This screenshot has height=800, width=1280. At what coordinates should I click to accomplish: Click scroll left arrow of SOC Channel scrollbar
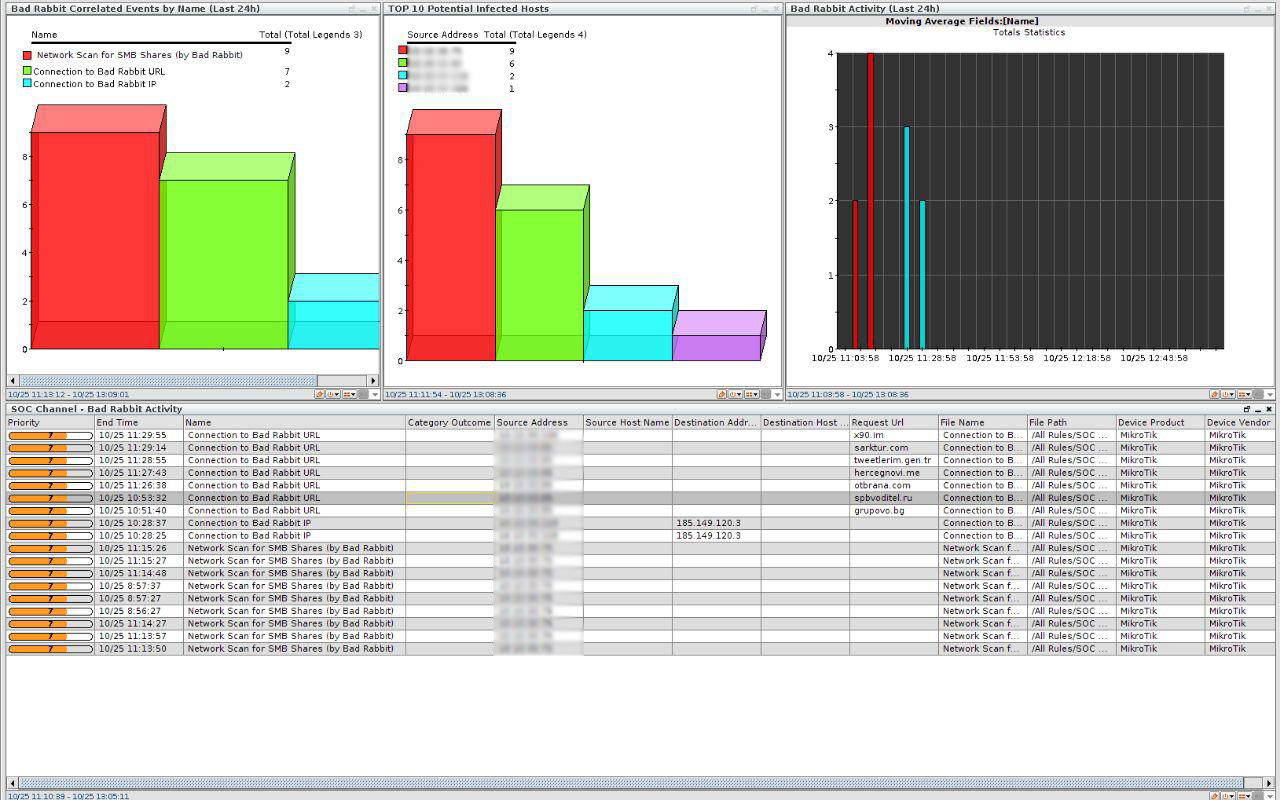pyautogui.click(x=13, y=783)
